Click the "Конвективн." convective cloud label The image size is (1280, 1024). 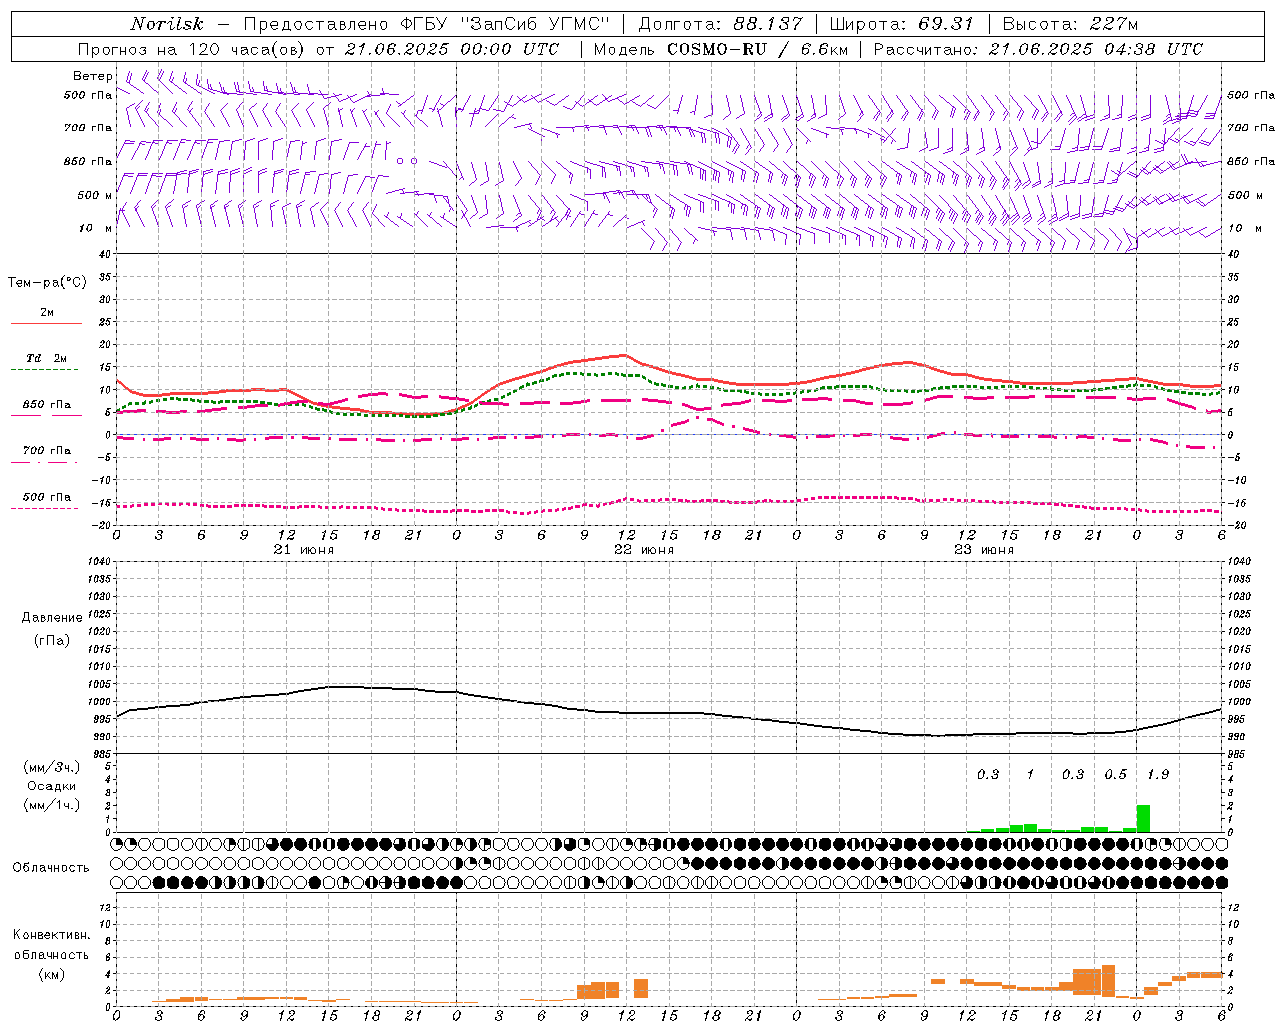click(x=51, y=935)
